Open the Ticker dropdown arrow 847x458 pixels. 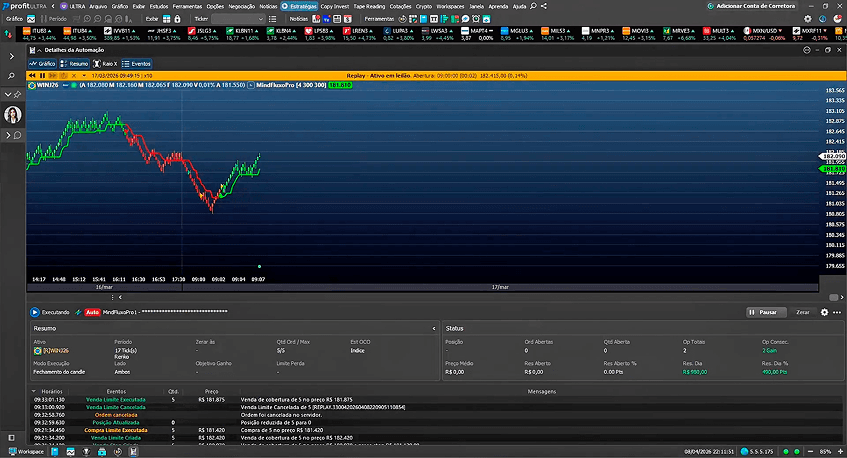(261, 19)
